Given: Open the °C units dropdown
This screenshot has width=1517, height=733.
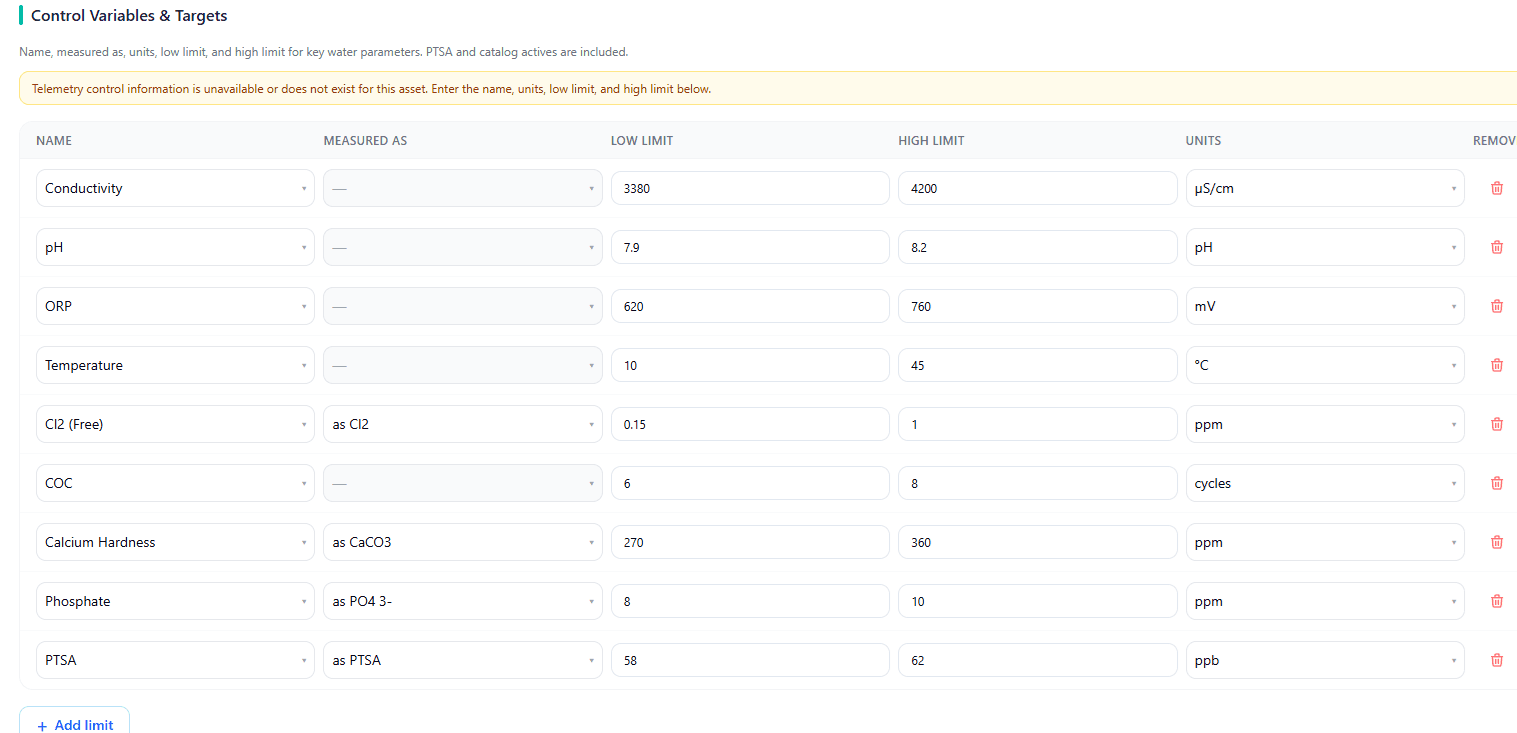Looking at the screenshot, I should (x=1325, y=365).
